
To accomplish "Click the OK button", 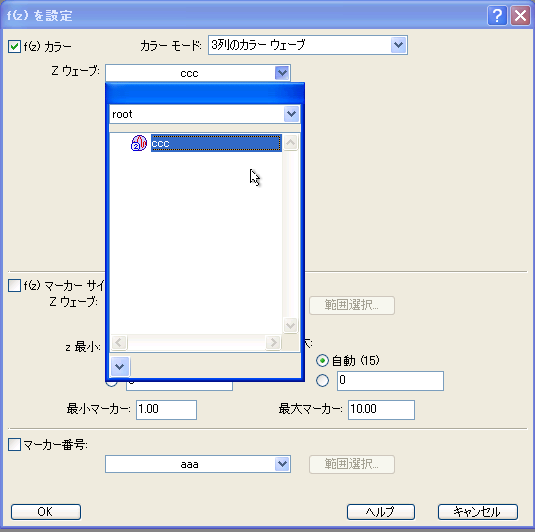I will click(x=46, y=512).
